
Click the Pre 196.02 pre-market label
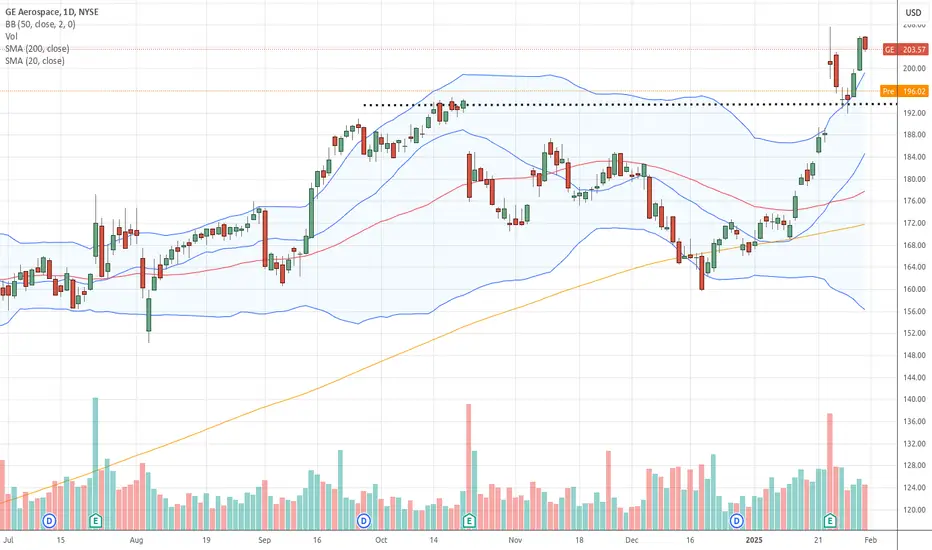[x=904, y=91]
